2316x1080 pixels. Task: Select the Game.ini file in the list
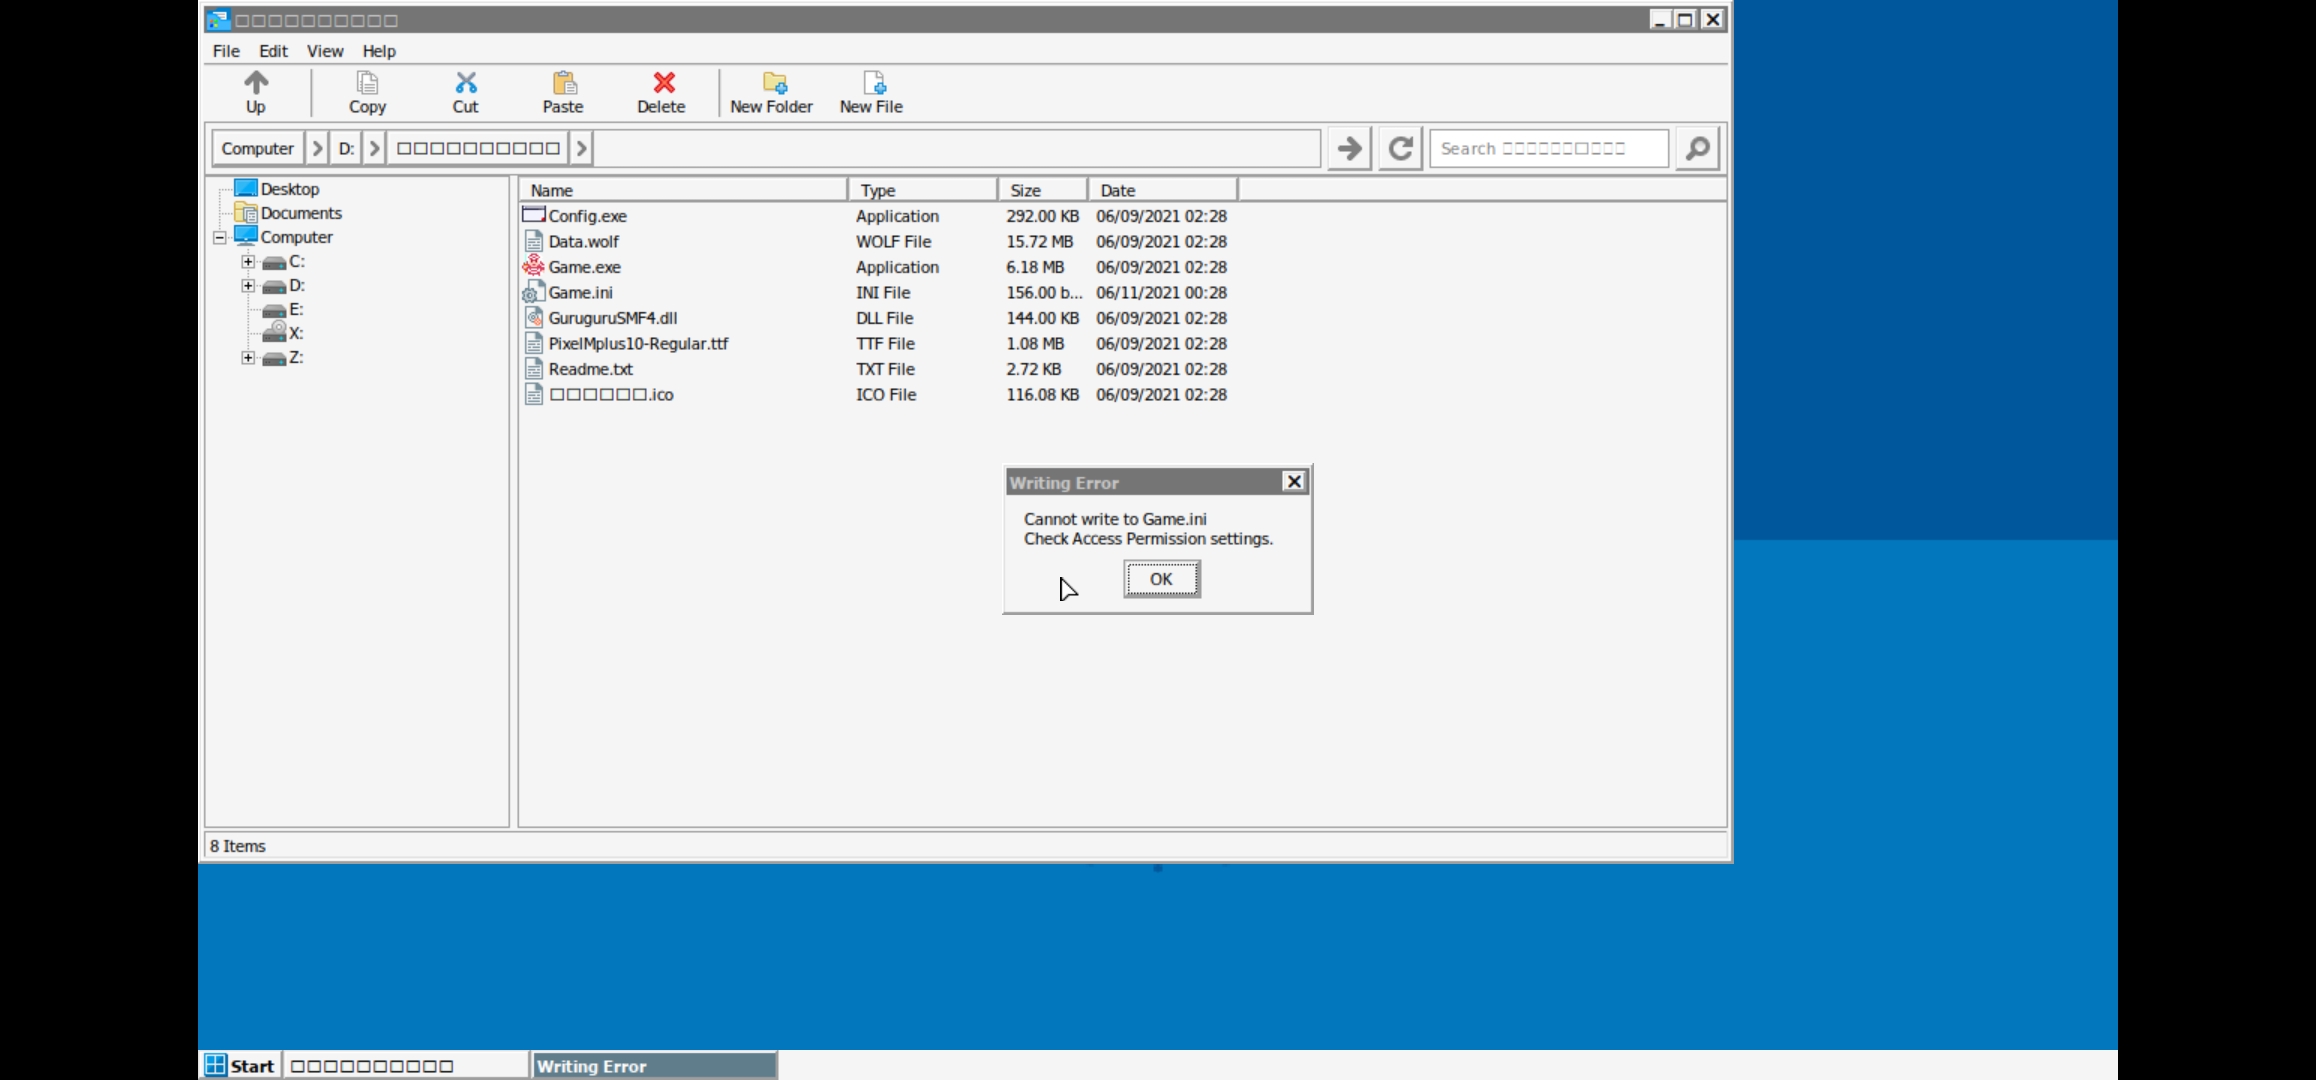tap(580, 293)
